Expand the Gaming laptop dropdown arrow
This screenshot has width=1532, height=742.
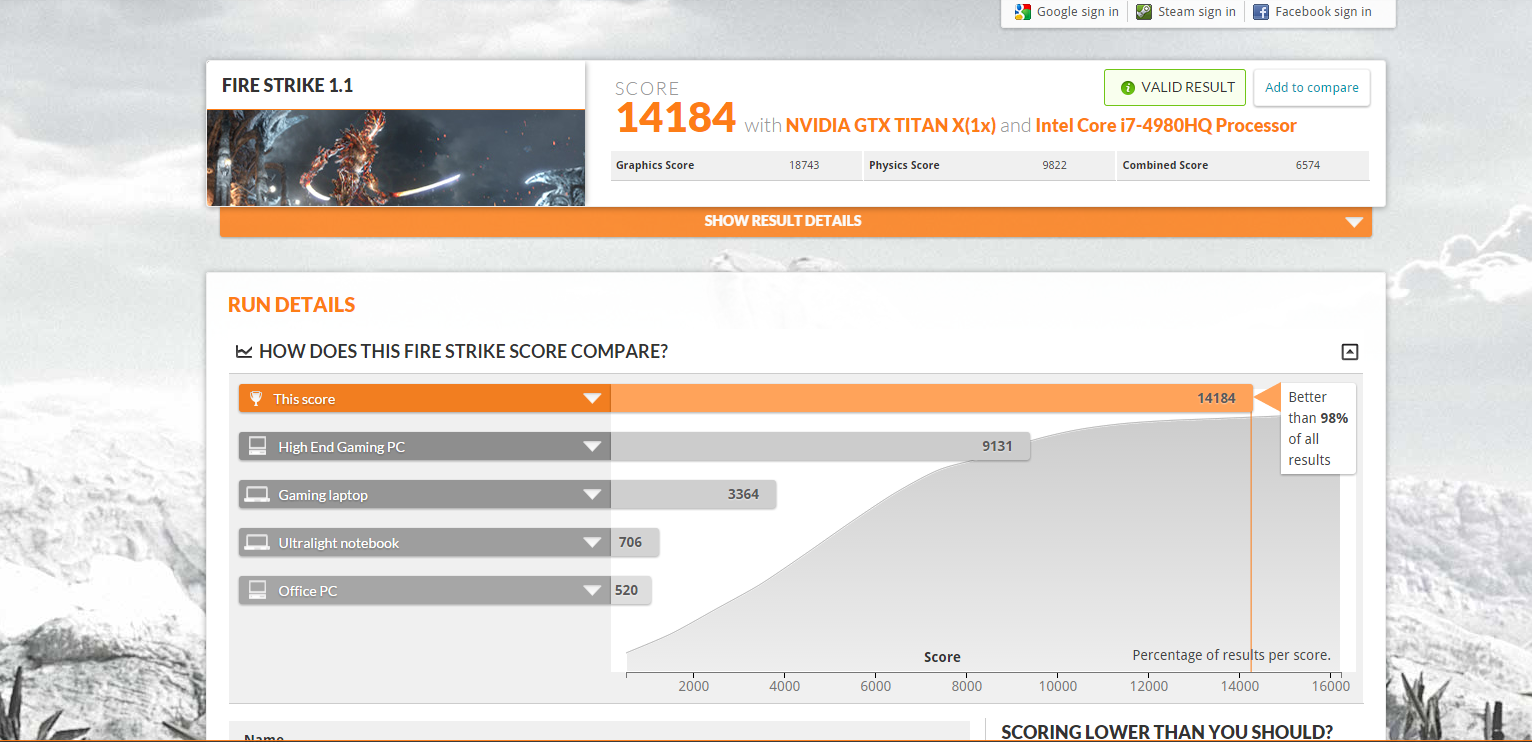592,494
